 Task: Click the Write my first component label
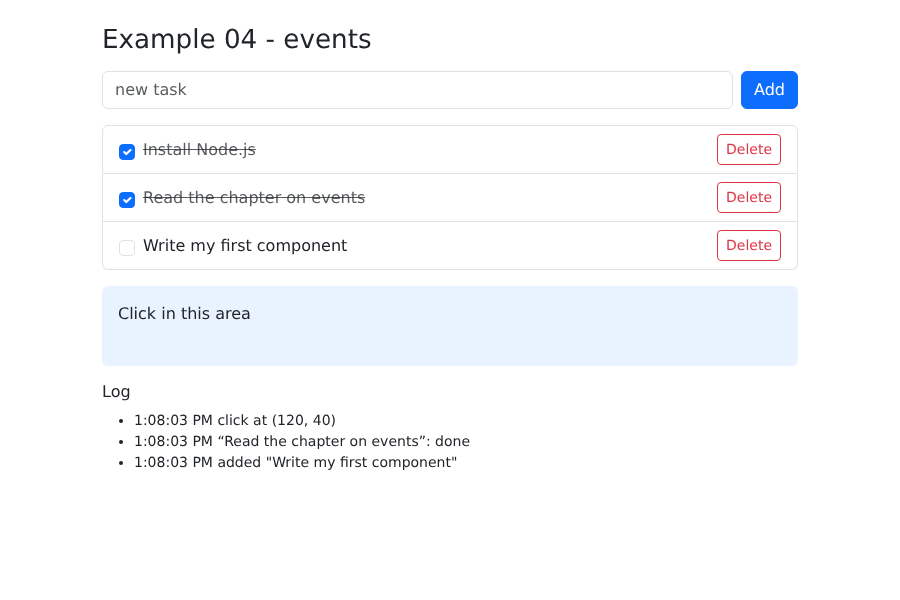point(245,246)
